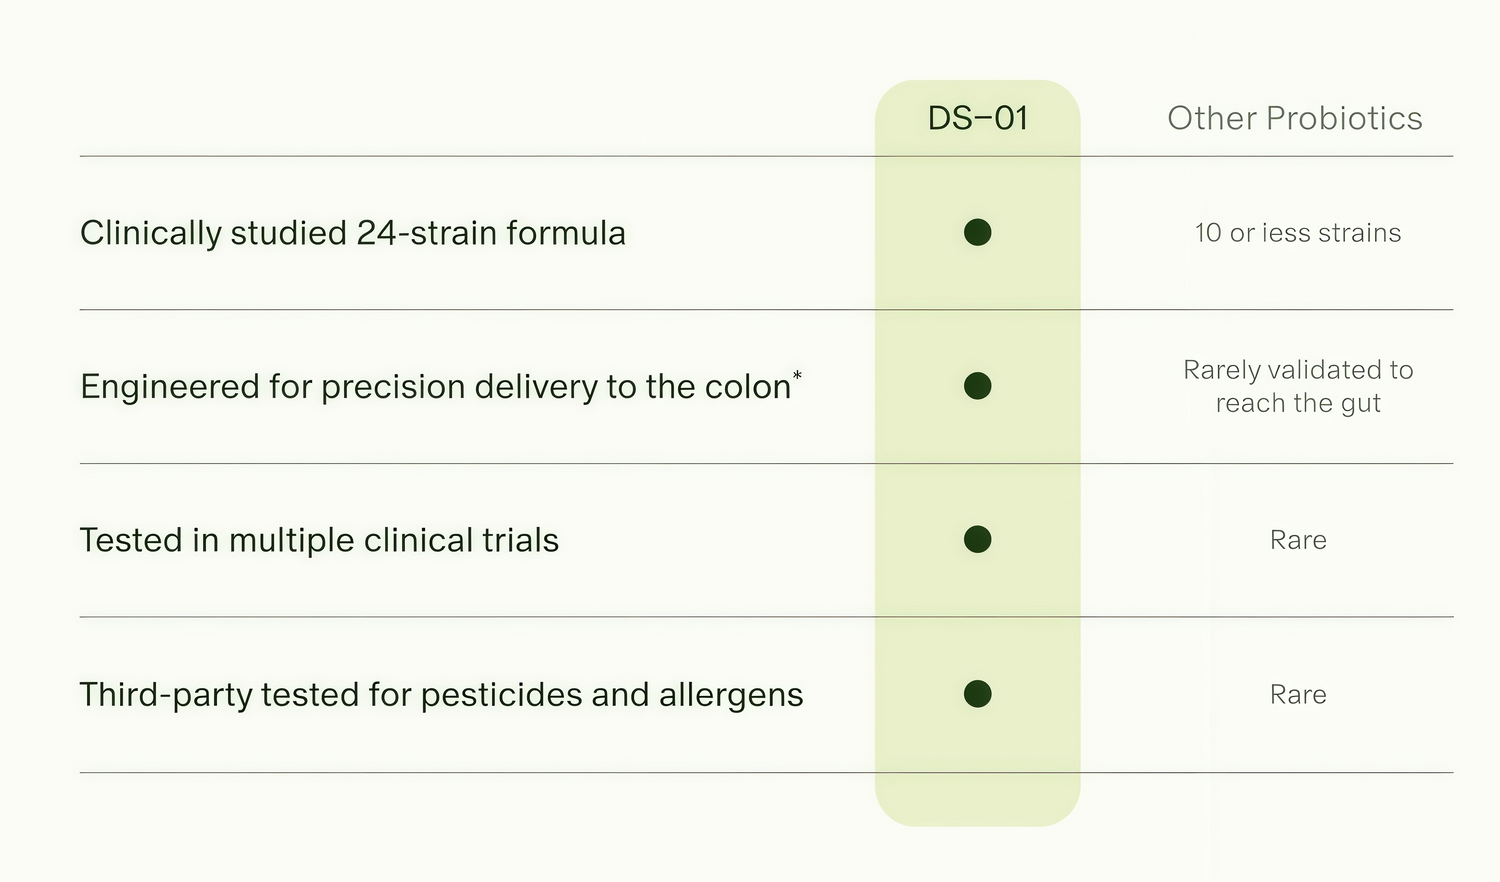Click the word 'colon' in second row
The image size is (1500, 882).
748,387
